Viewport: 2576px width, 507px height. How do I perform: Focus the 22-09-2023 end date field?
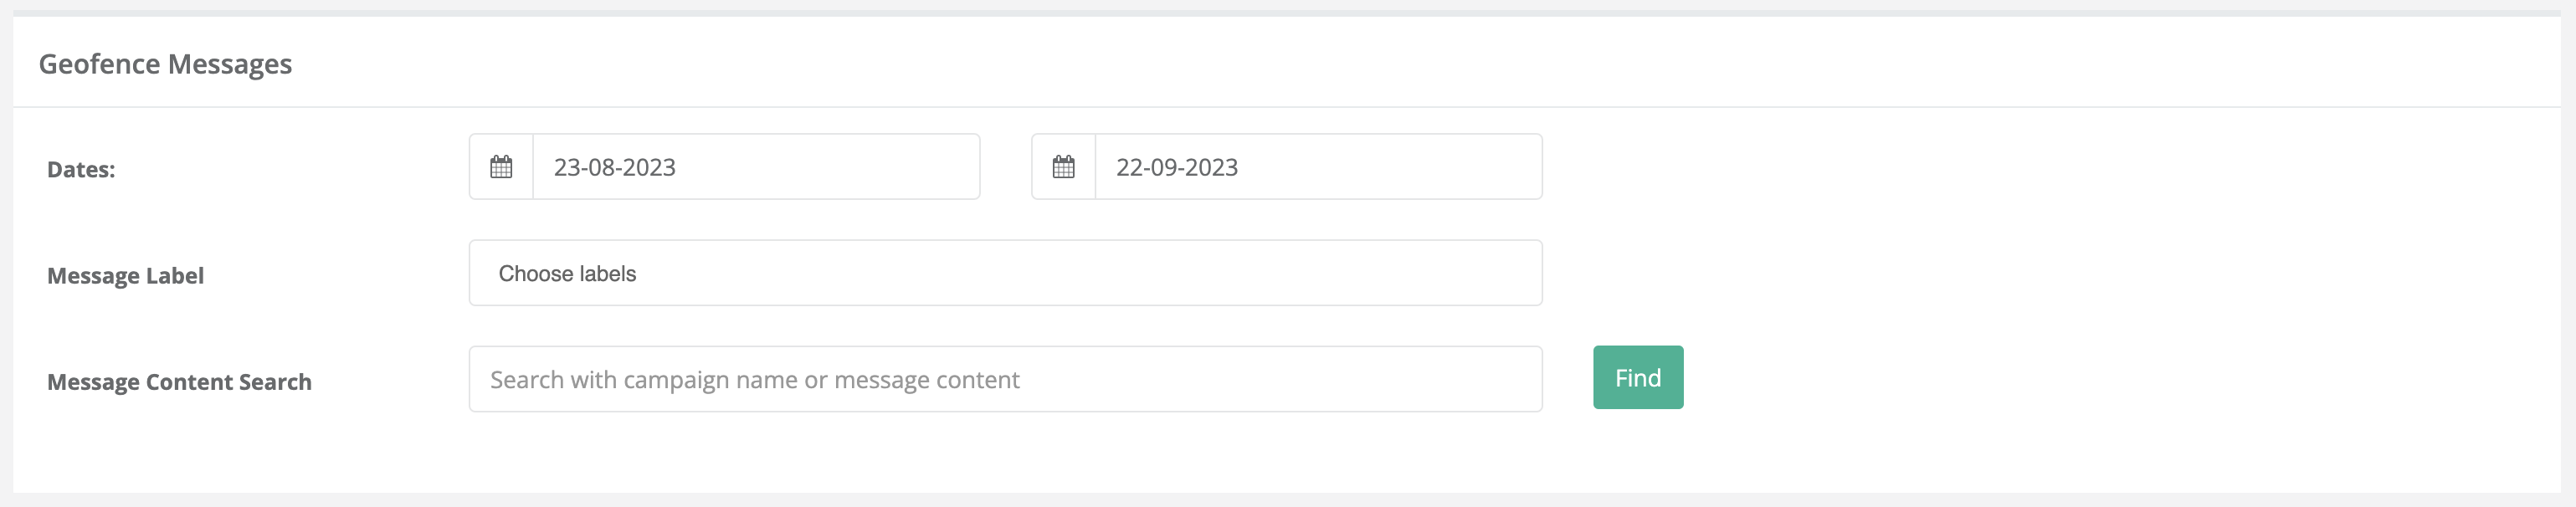pyautogui.click(x=1317, y=167)
